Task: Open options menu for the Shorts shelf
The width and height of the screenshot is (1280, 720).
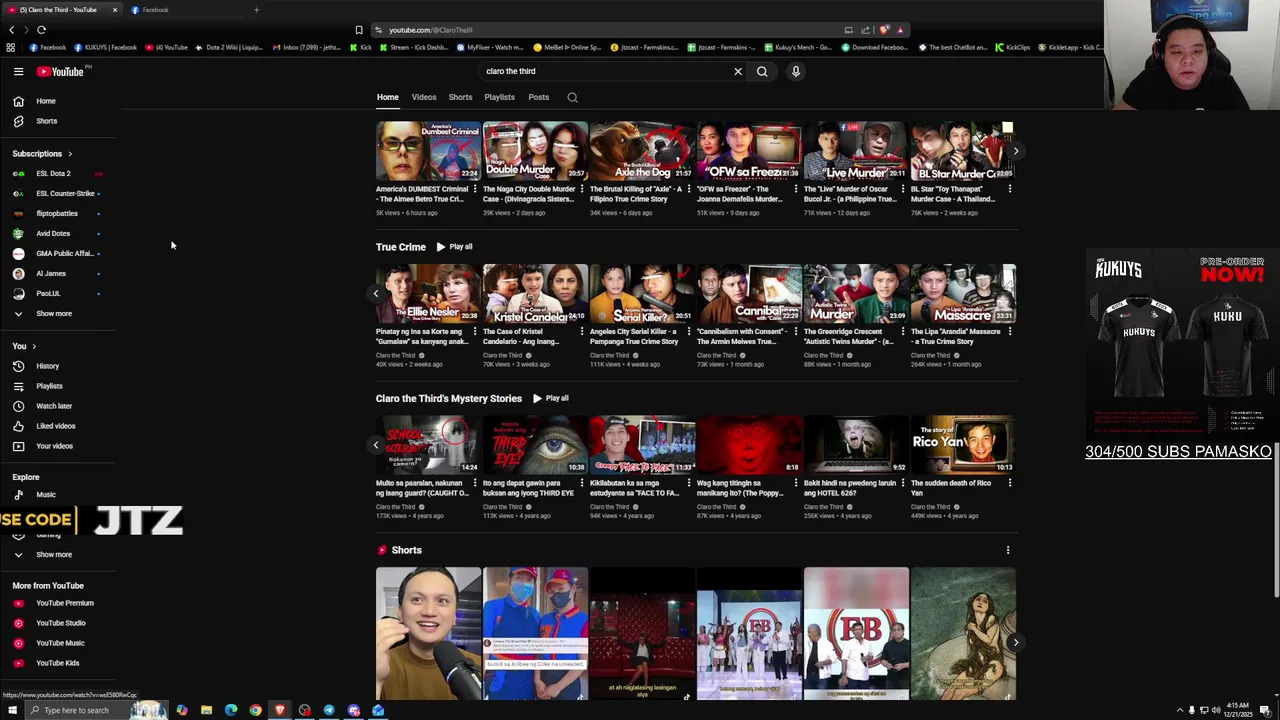Action: pyautogui.click(x=1008, y=550)
